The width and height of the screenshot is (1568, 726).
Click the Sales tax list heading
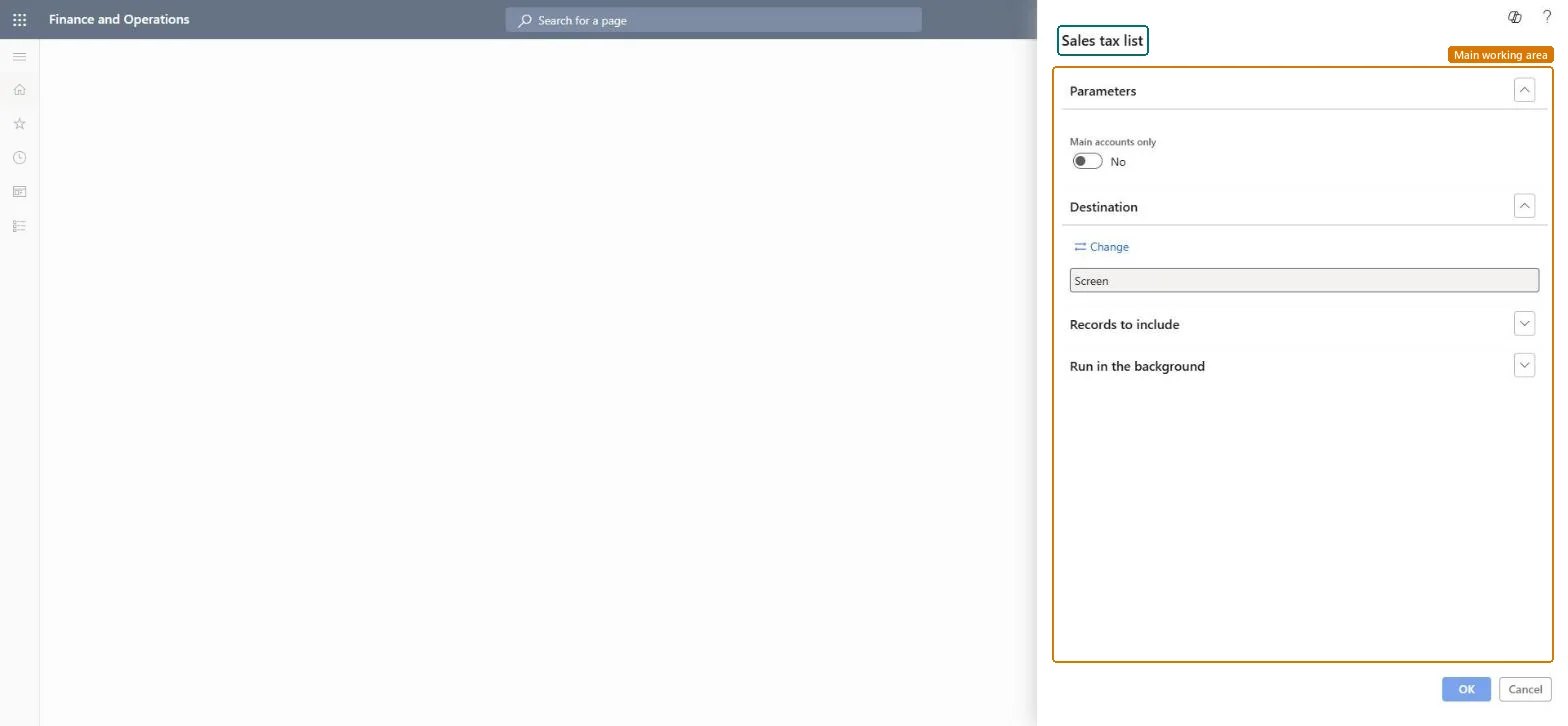point(1103,41)
